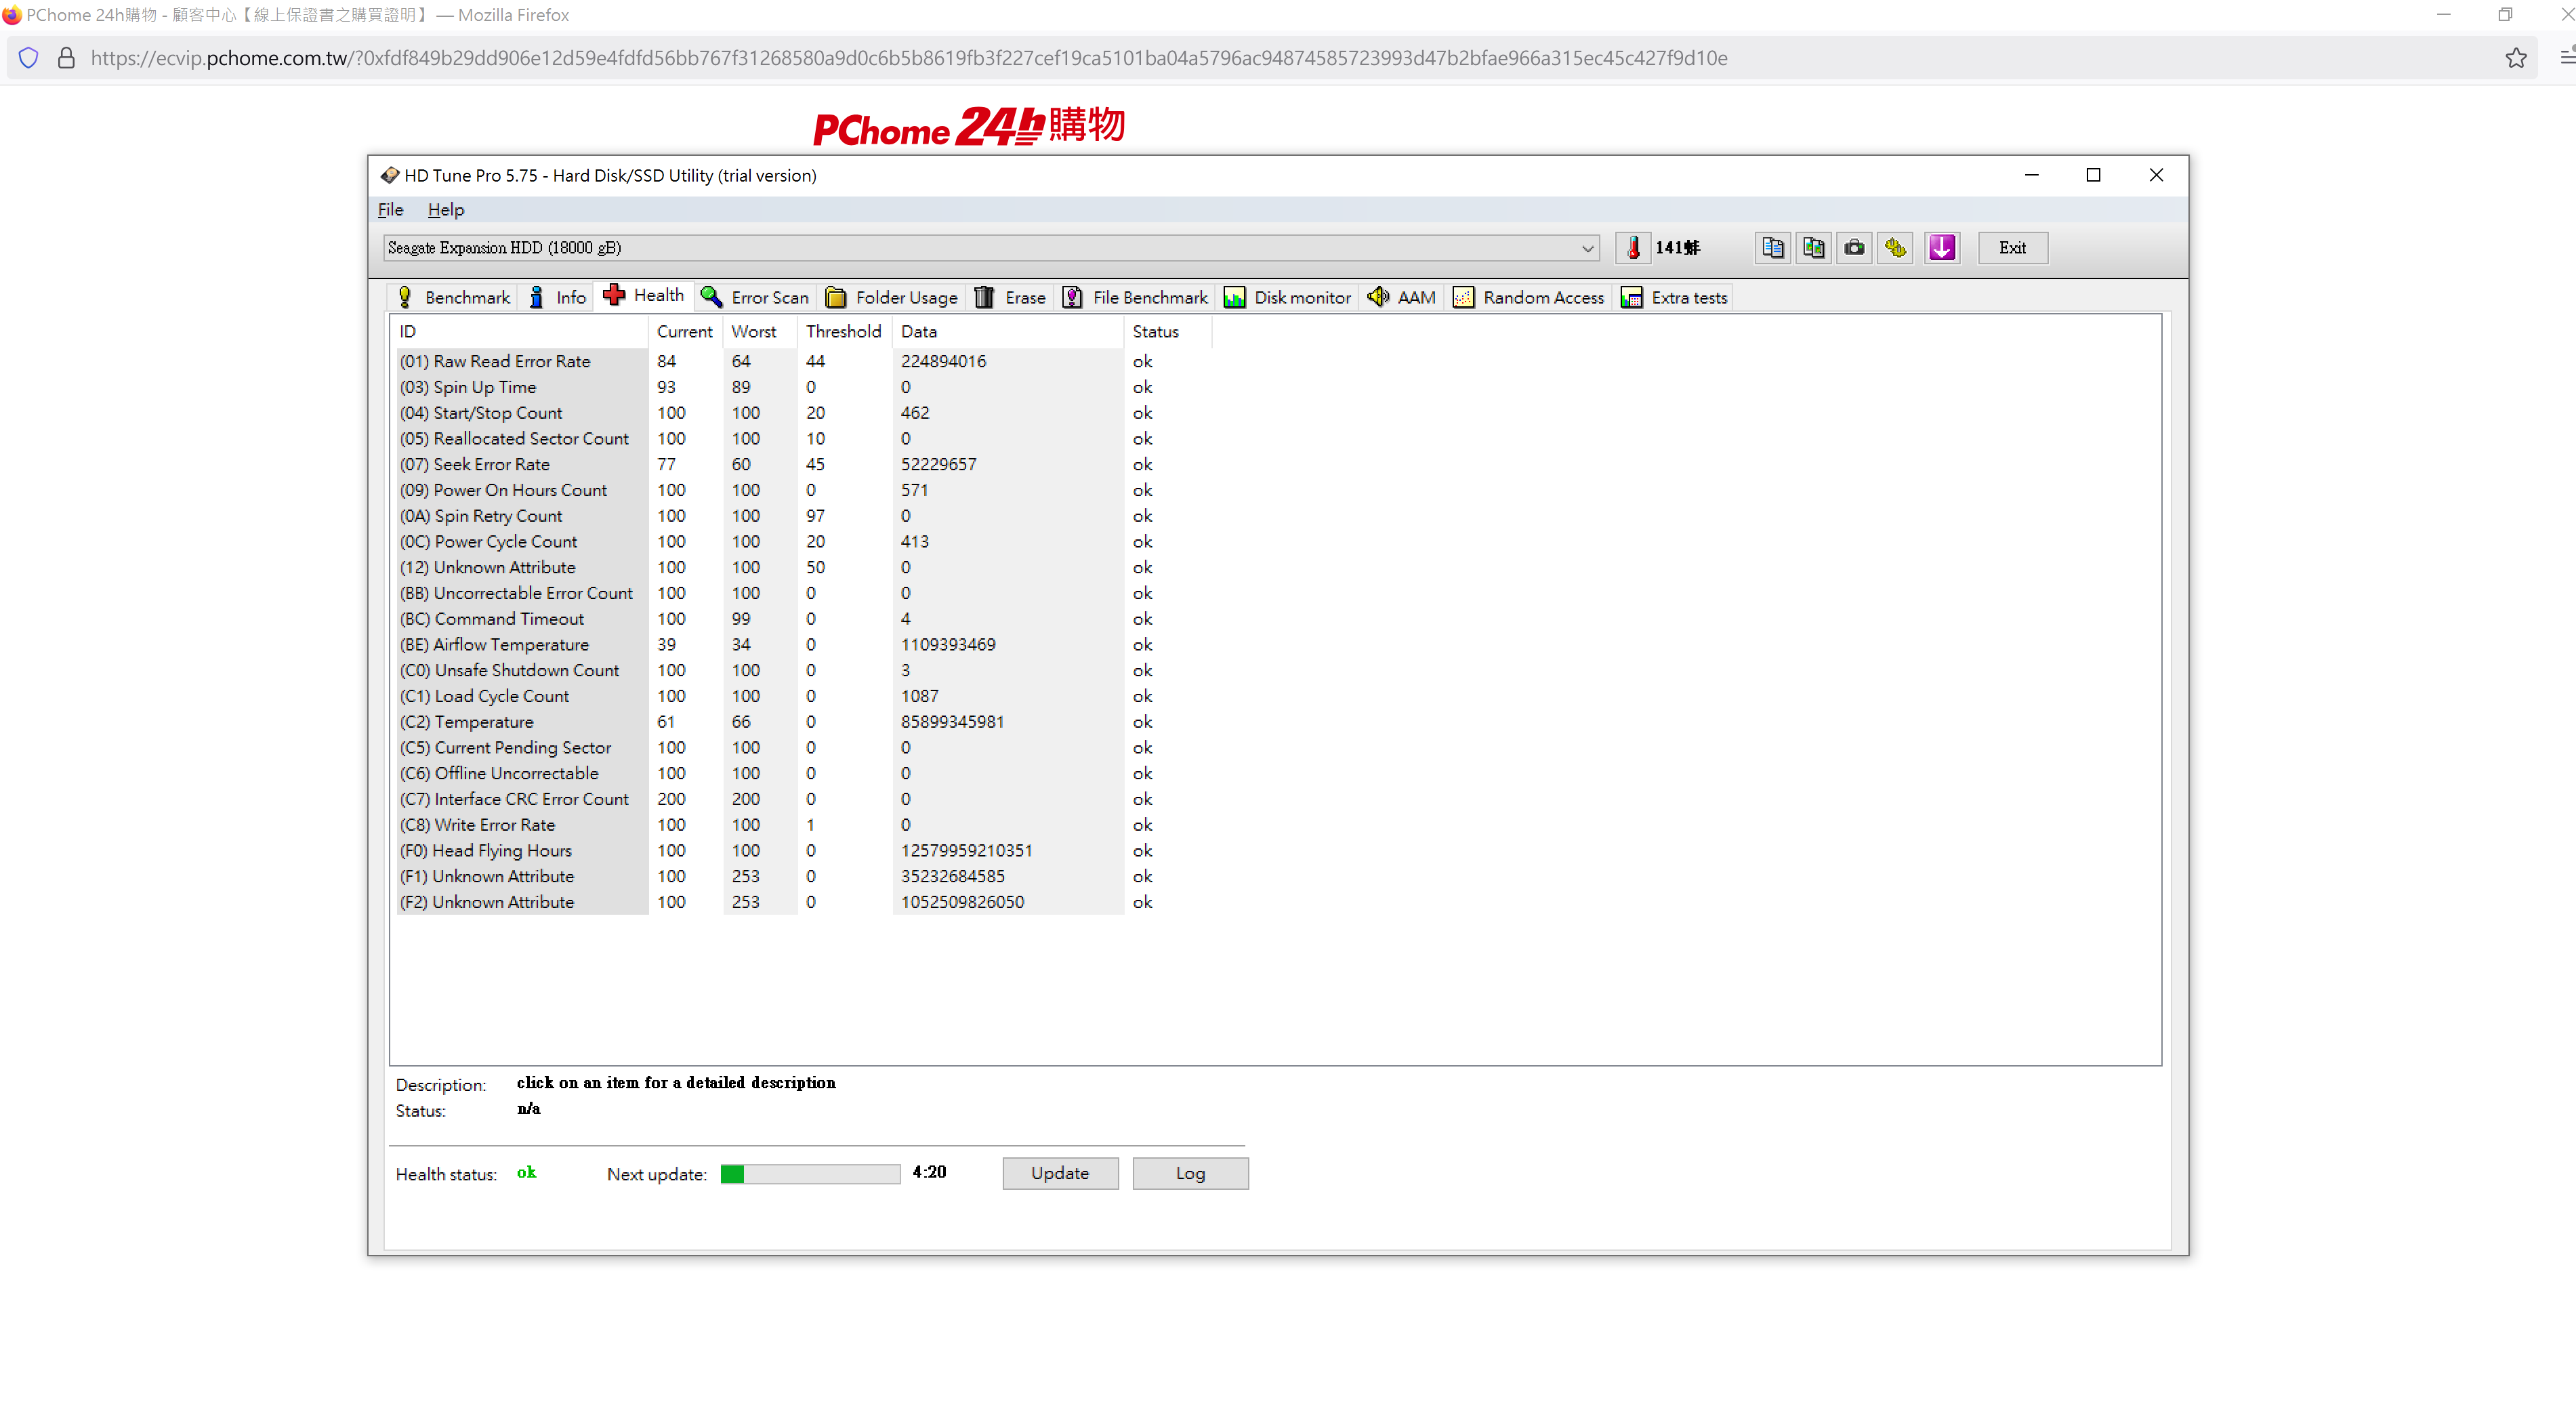This screenshot has width=2576, height=1406.
Task: Click the HD Tune Pro title bar icon
Action: tap(389, 175)
